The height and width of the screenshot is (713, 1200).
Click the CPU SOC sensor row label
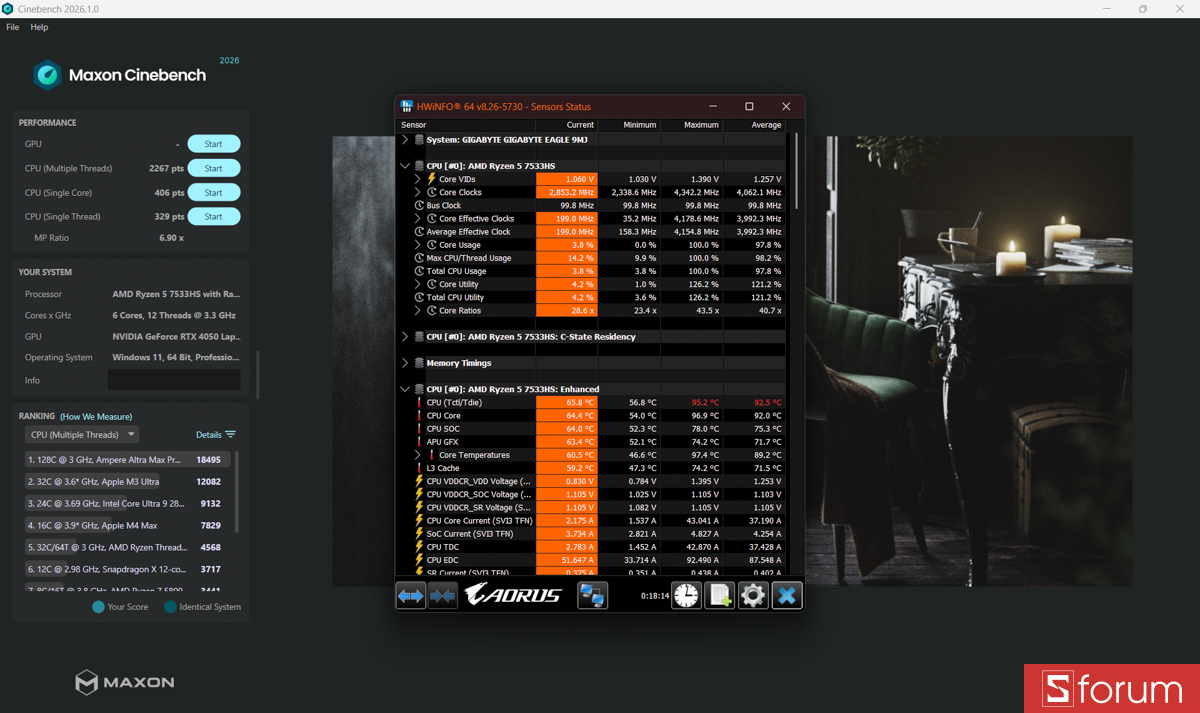tap(443, 429)
